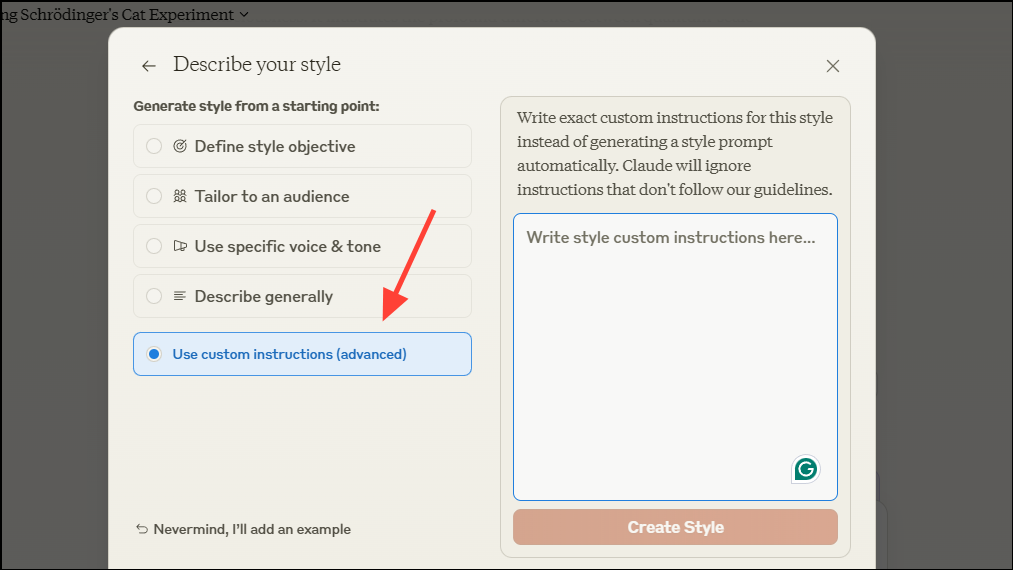Click the people icon for Tailor to audience
Viewport: 1013px width, 570px height.
click(180, 196)
